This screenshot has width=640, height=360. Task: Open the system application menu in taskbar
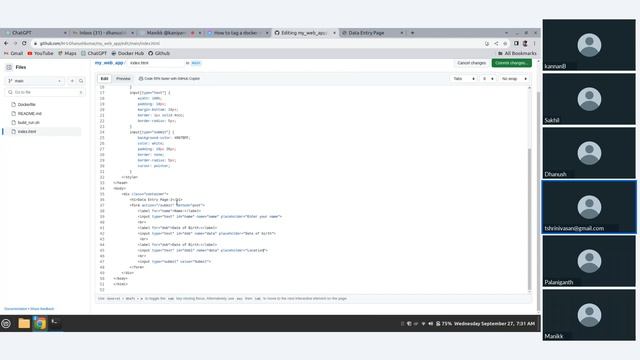tap(6, 324)
